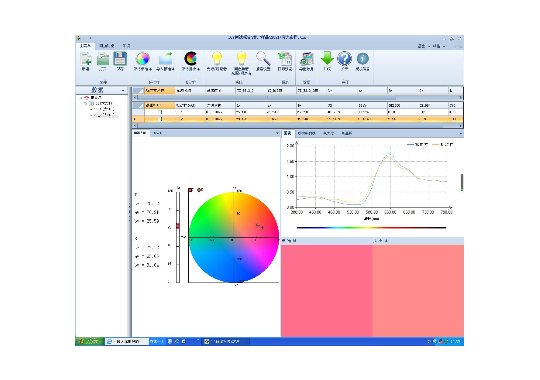This screenshot has height=380, width=540.
Task: Click the round legend marker above color wheel
Action: (x=200, y=190)
